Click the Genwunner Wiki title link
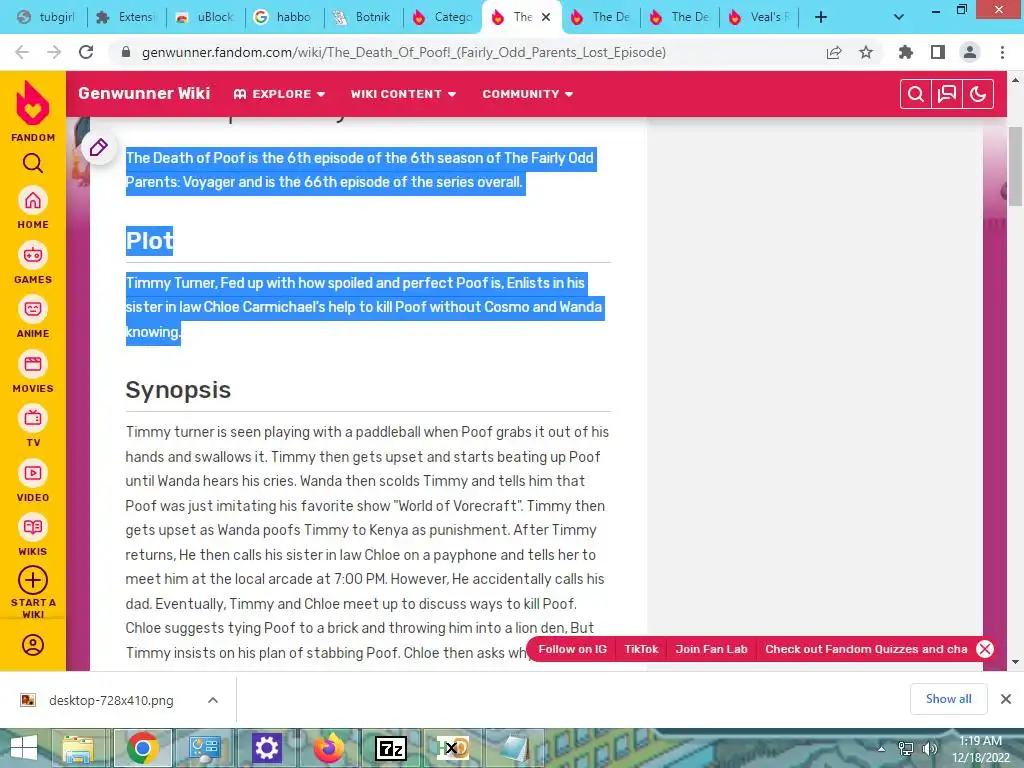Image resolution: width=1024 pixels, height=768 pixels. click(x=144, y=93)
